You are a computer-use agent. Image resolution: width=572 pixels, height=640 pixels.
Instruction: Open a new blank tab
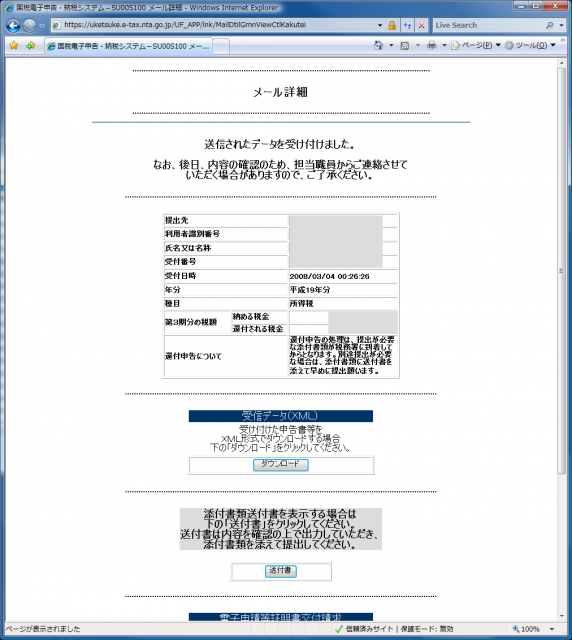pos(221,47)
